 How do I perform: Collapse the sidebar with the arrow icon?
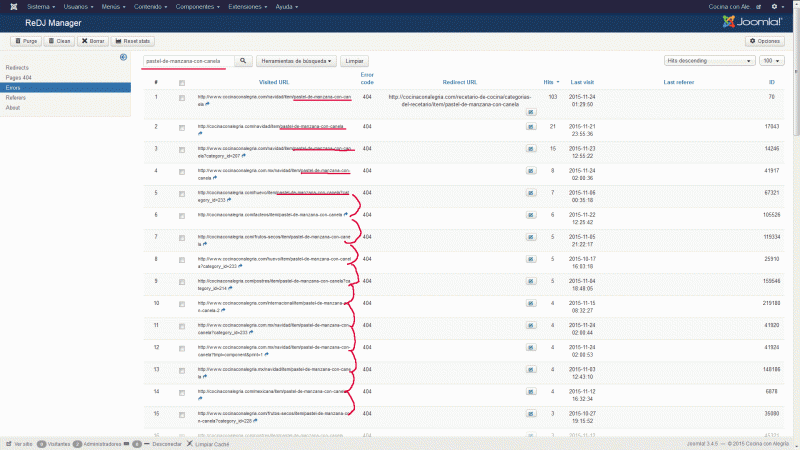pos(123,57)
